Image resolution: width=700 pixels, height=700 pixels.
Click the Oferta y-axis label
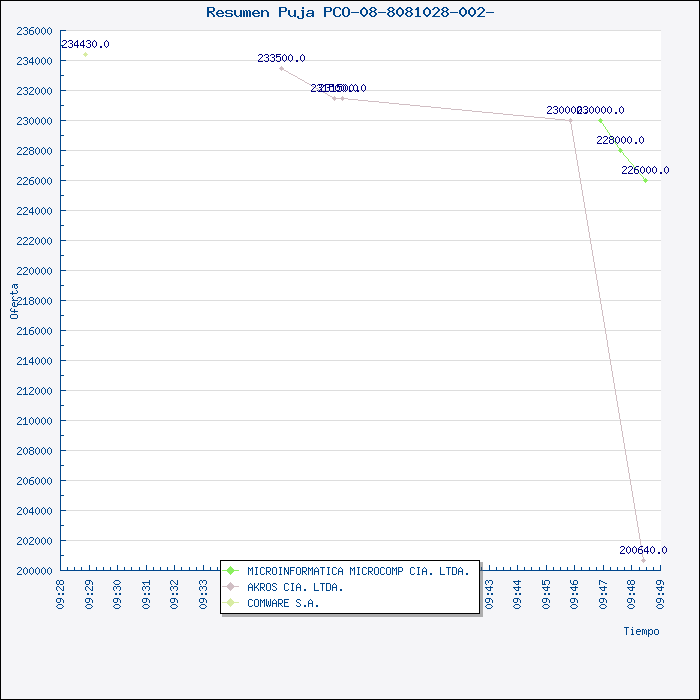click(x=15, y=300)
